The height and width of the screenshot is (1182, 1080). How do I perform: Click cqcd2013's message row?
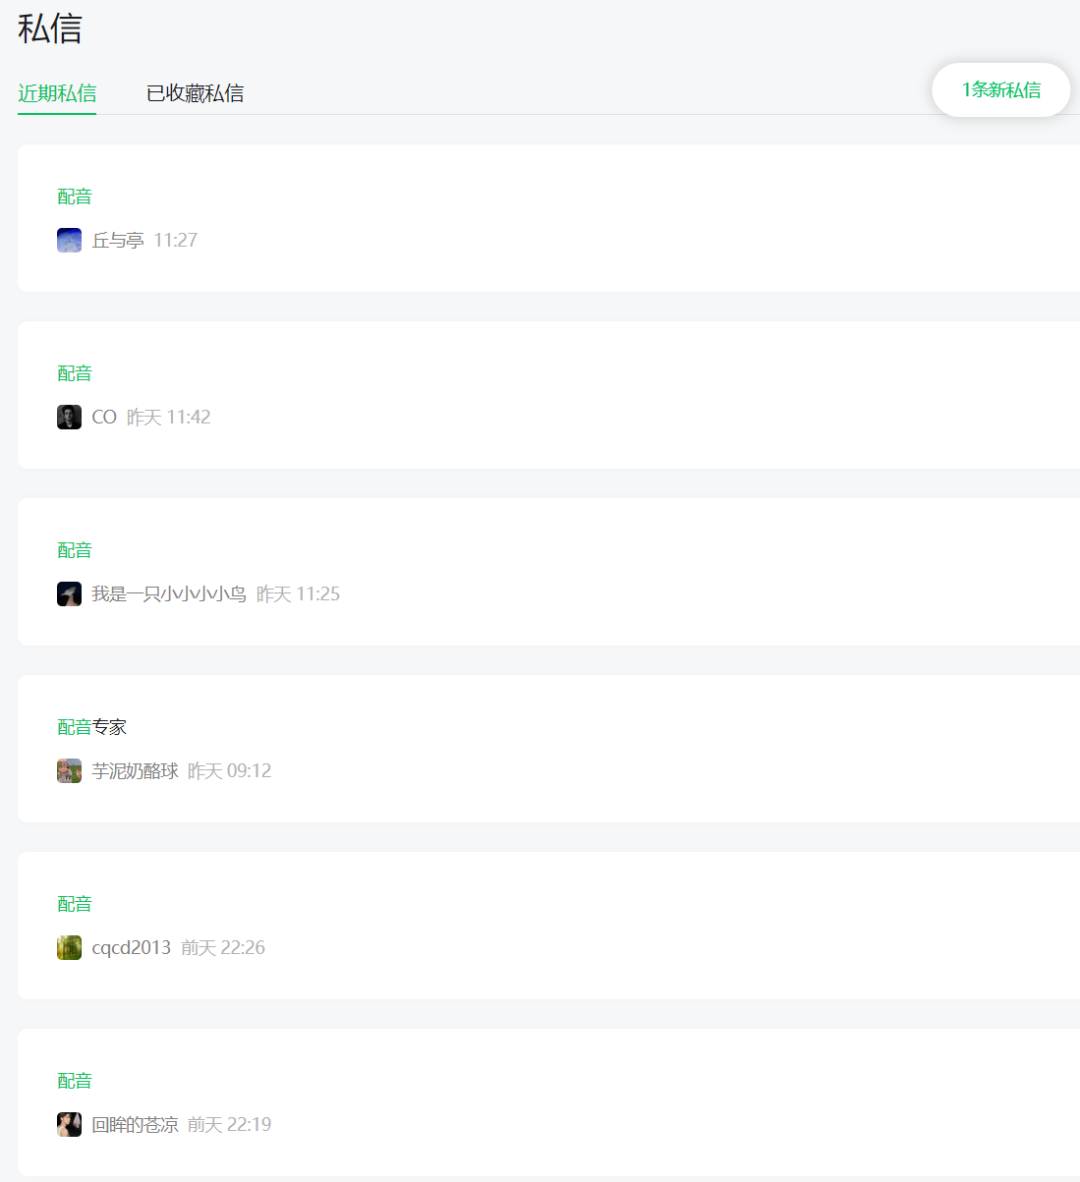tap(540, 925)
